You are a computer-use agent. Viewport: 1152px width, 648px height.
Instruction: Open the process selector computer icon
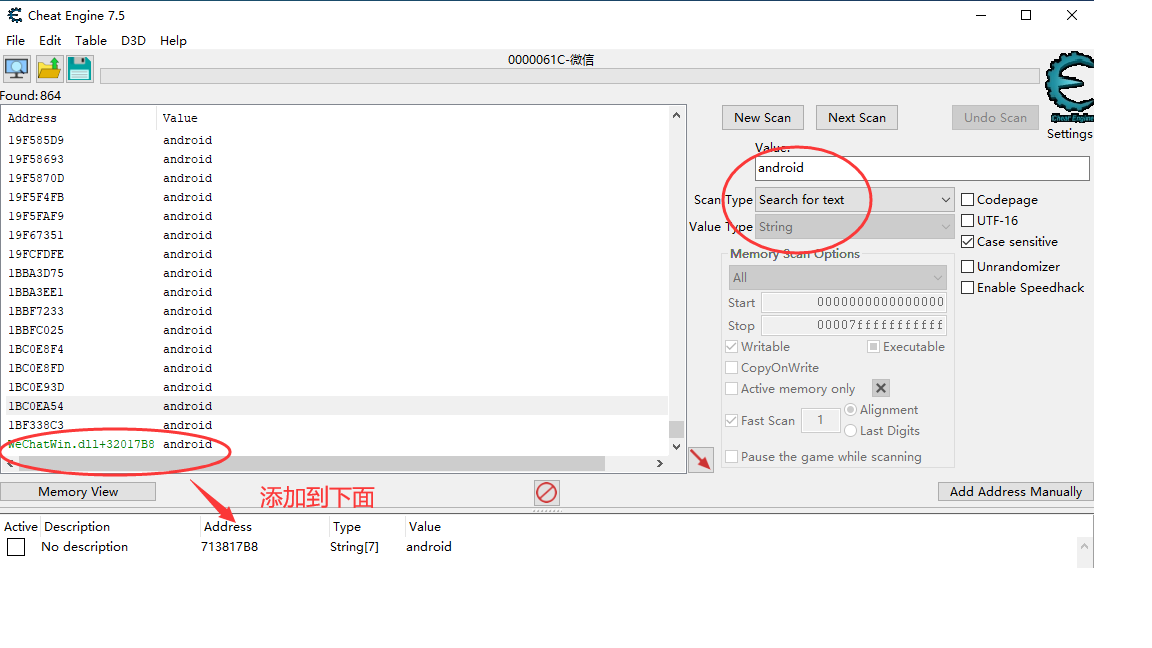click(x=16, y=69)
